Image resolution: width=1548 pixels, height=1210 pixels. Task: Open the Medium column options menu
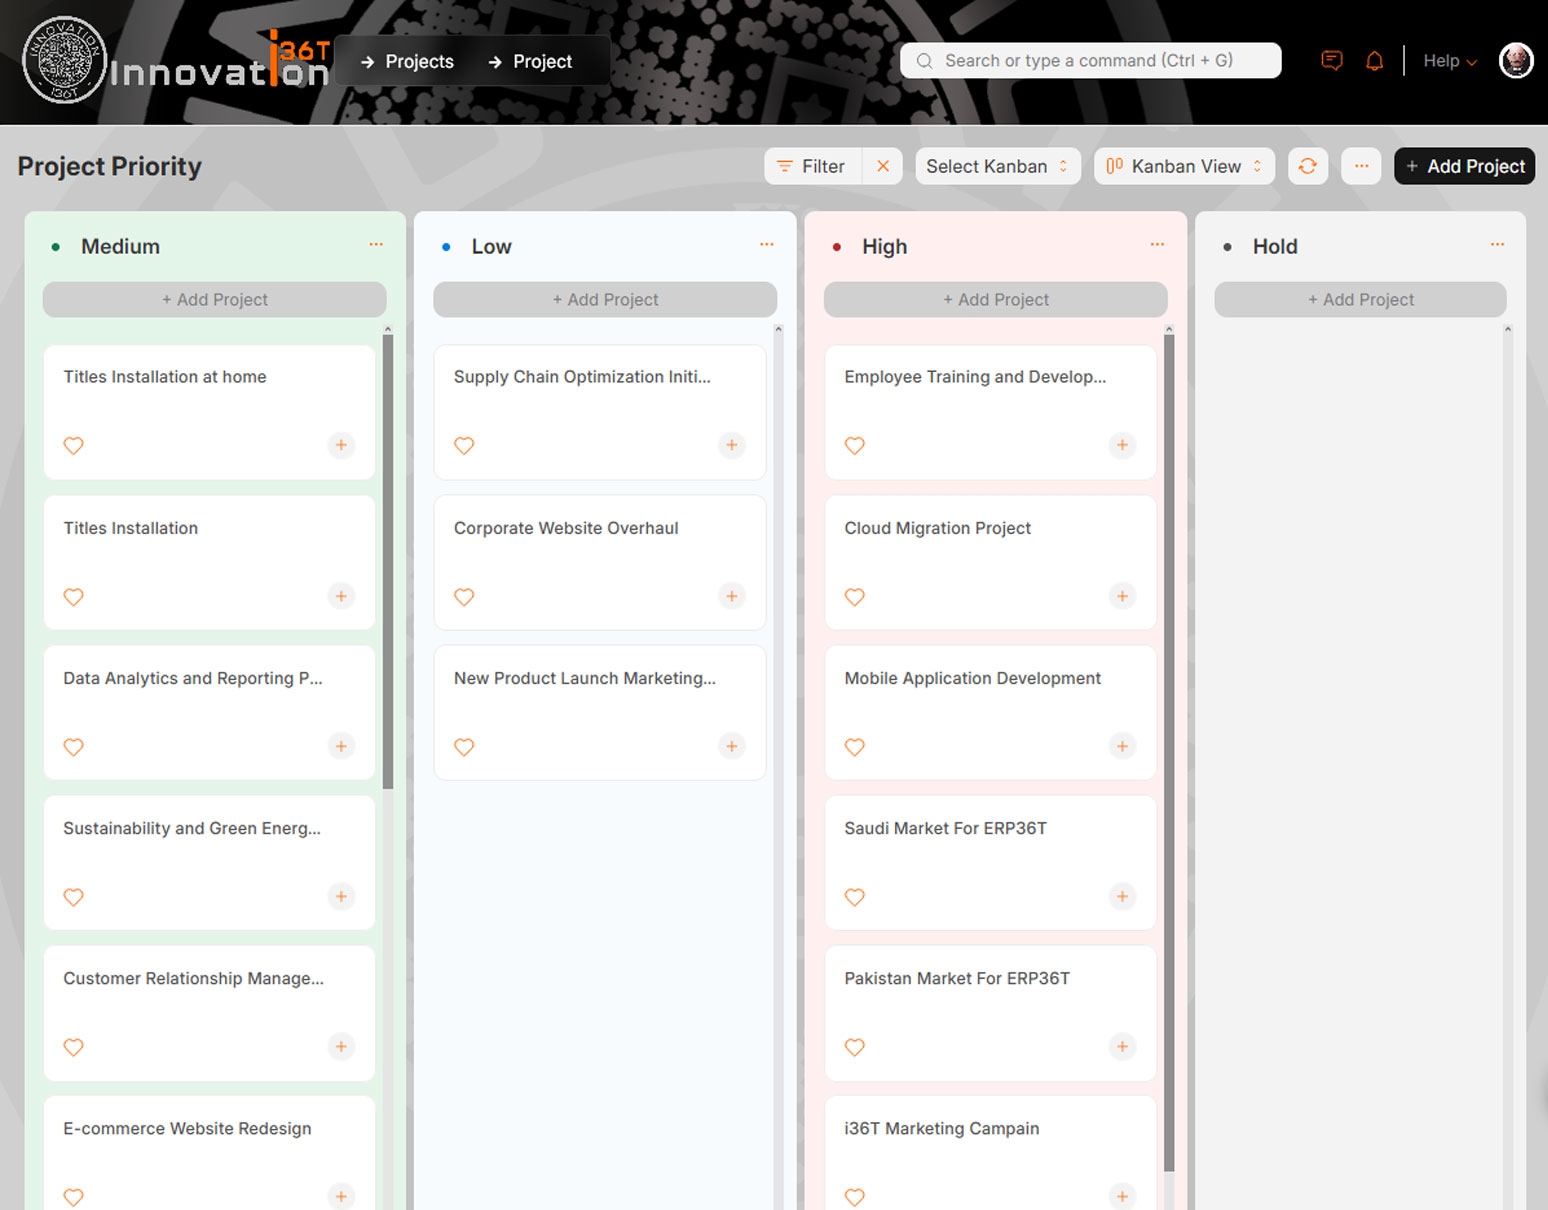[x=376, y=245]
